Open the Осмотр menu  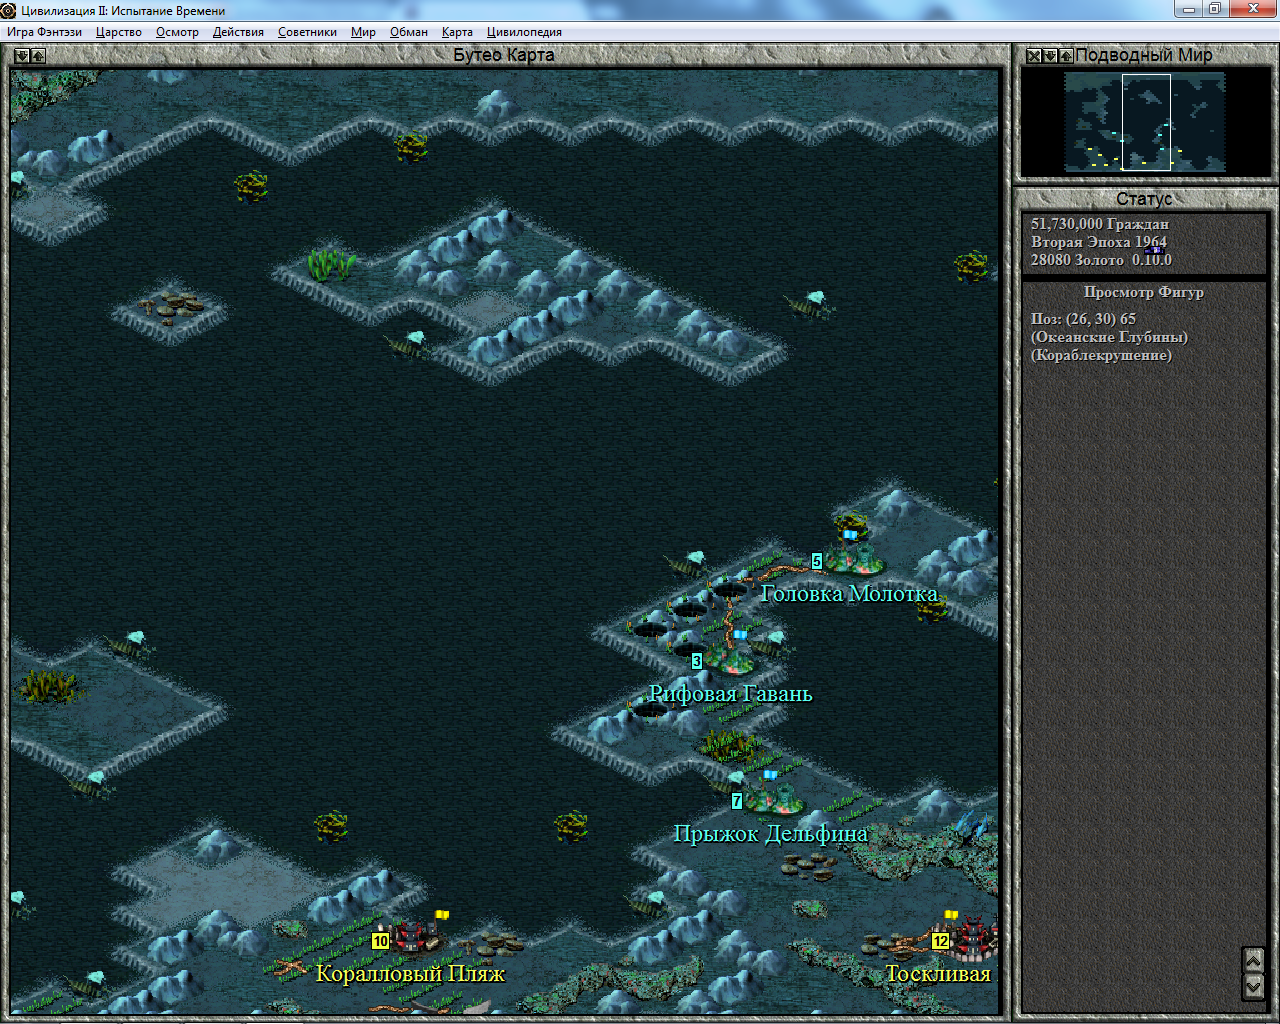coord(177,32)
